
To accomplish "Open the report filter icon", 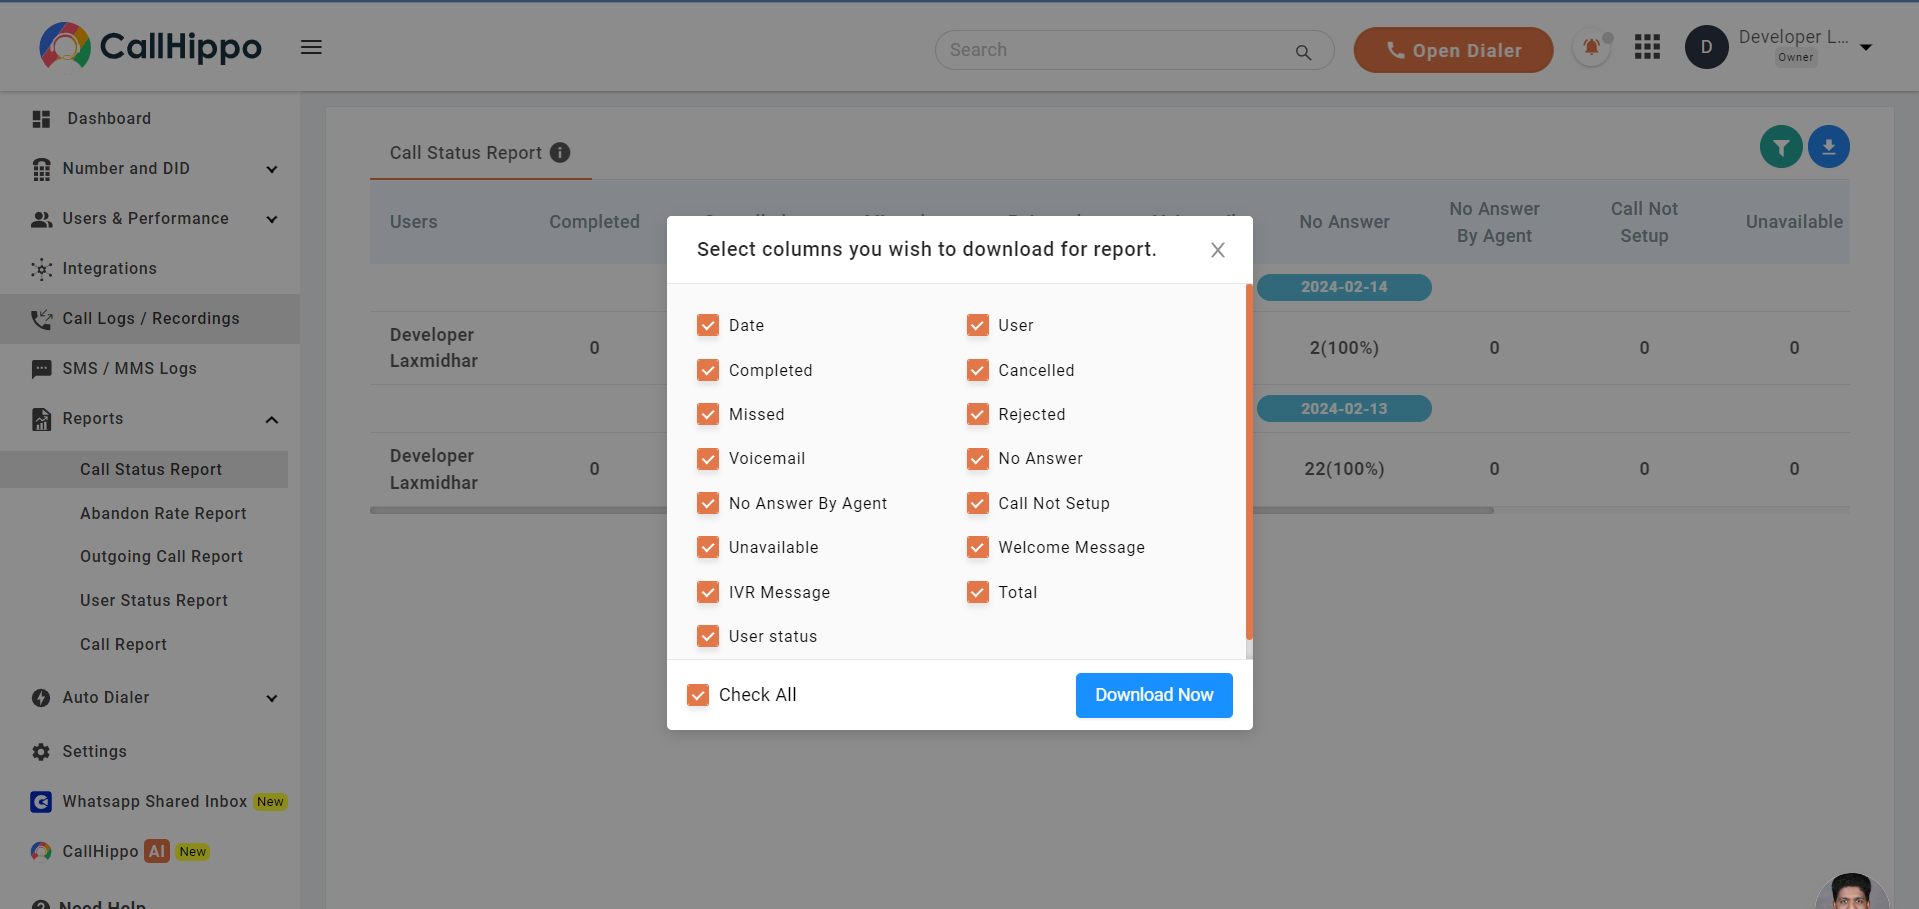I will point(1781,147).
